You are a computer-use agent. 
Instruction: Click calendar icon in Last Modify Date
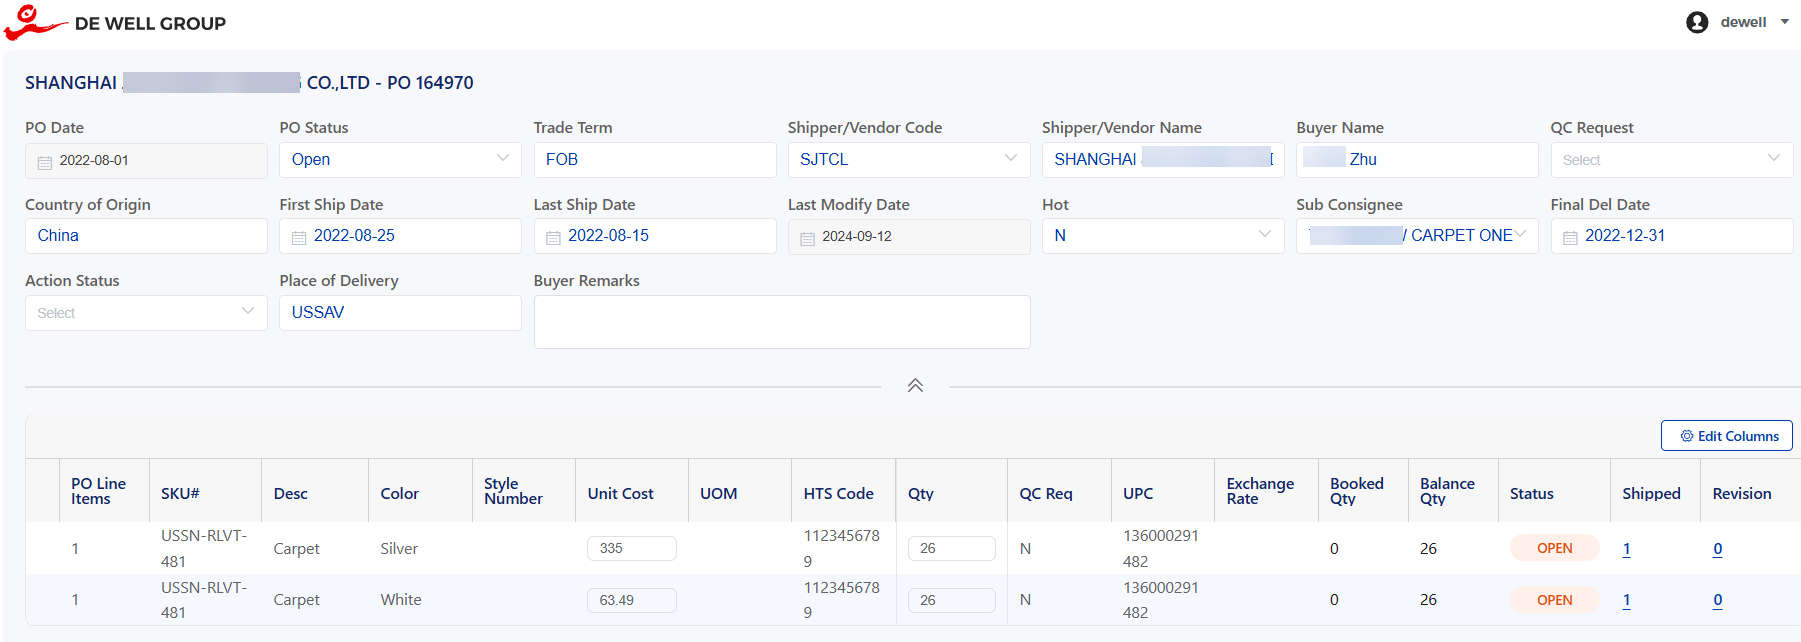807,238
